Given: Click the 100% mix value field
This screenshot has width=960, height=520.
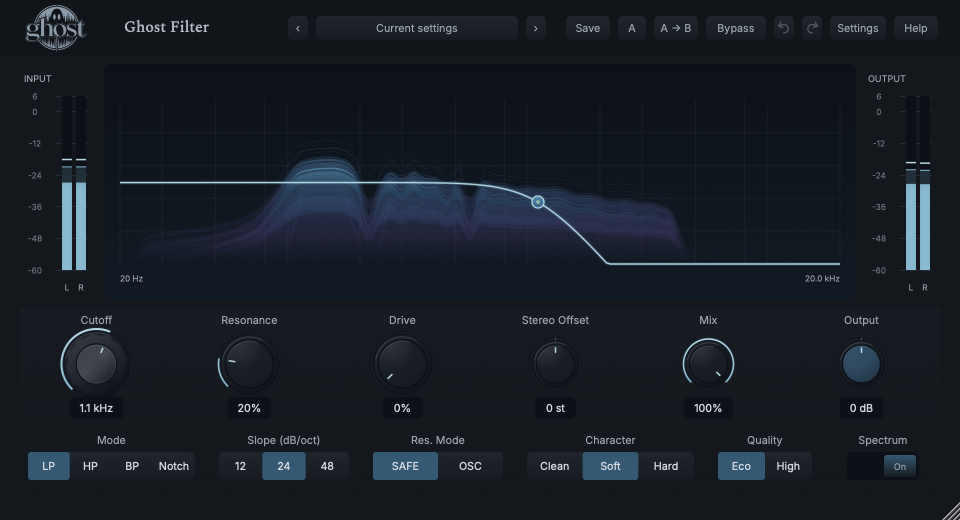Looking at the screenshot, I should pos(708,408).
